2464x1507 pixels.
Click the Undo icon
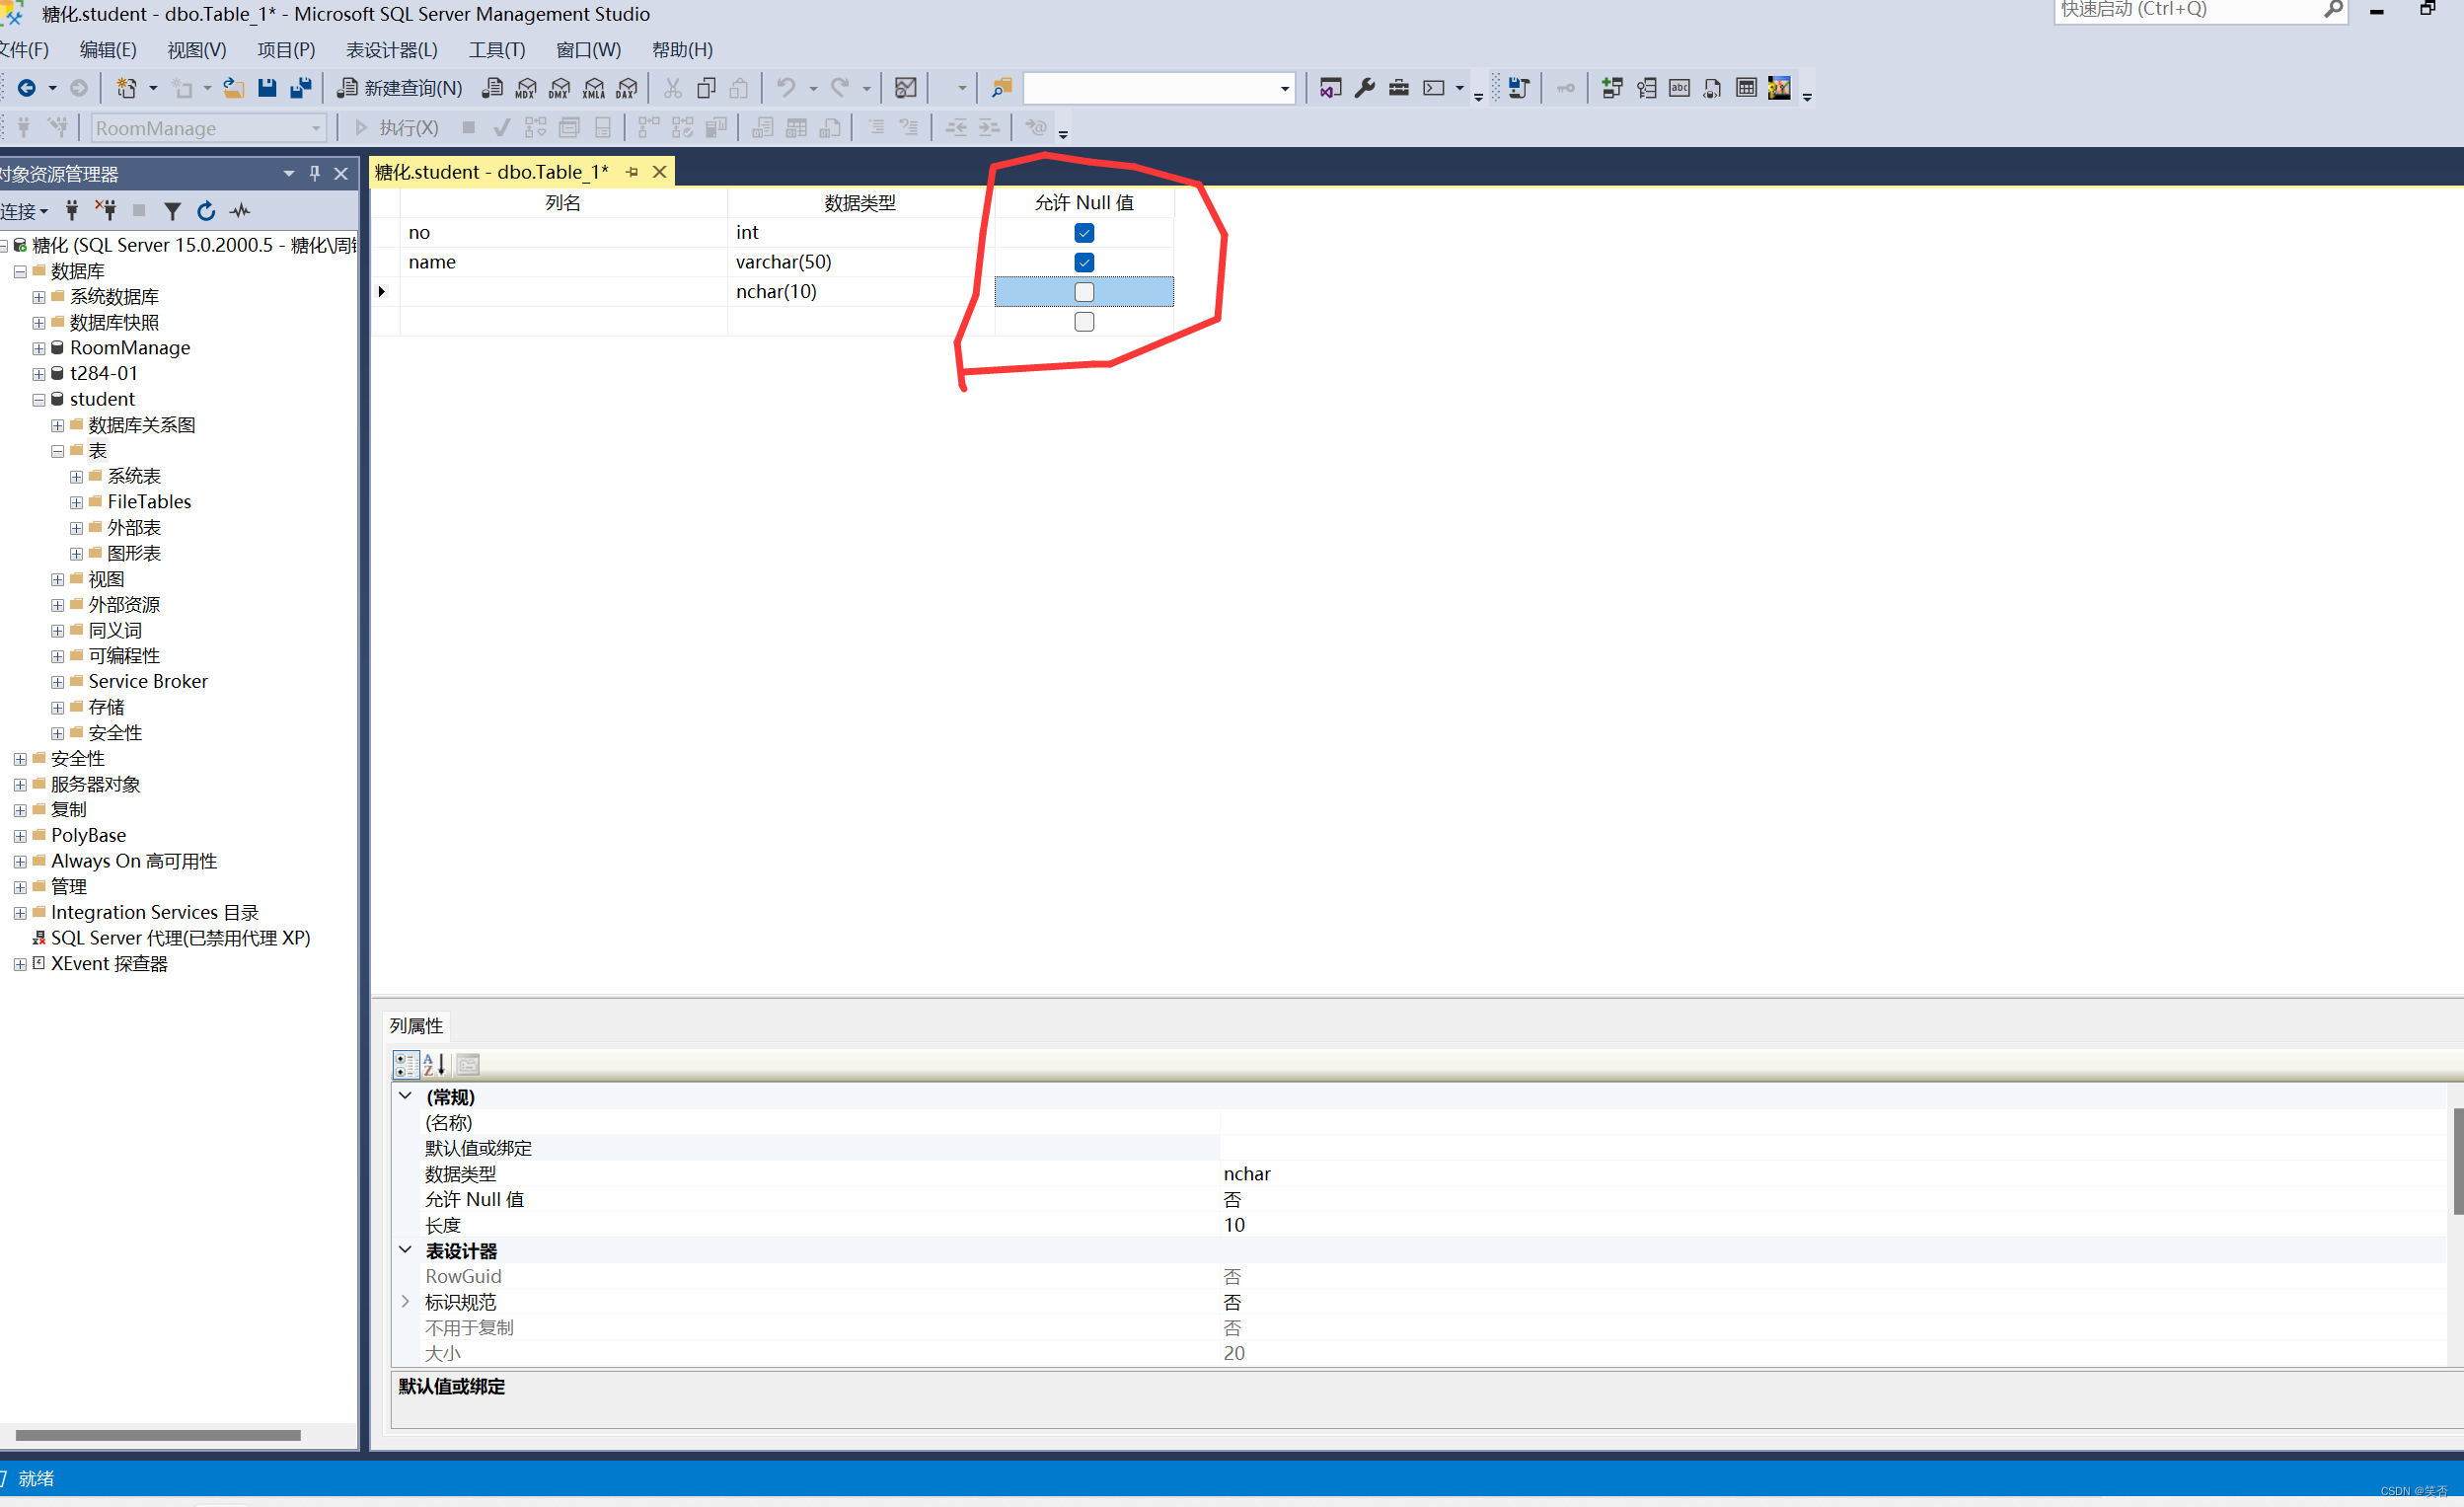coord(786,88)
